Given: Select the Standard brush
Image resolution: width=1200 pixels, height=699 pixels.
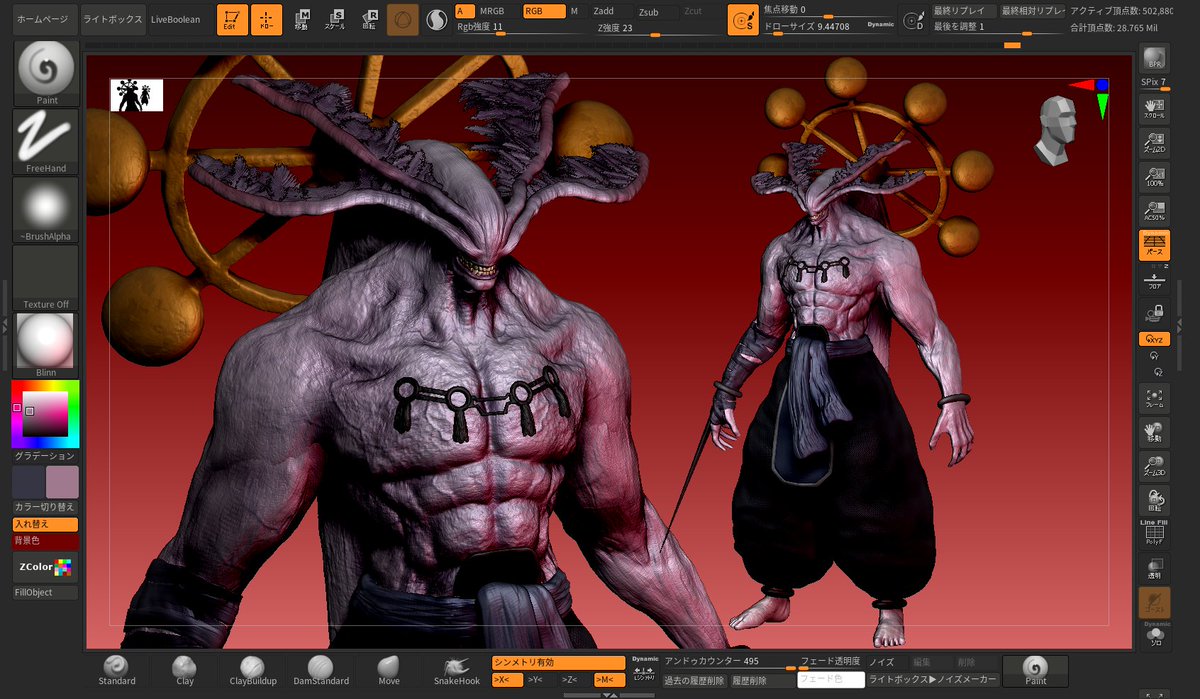Looking at the screenshot, I should pos(117,671).
